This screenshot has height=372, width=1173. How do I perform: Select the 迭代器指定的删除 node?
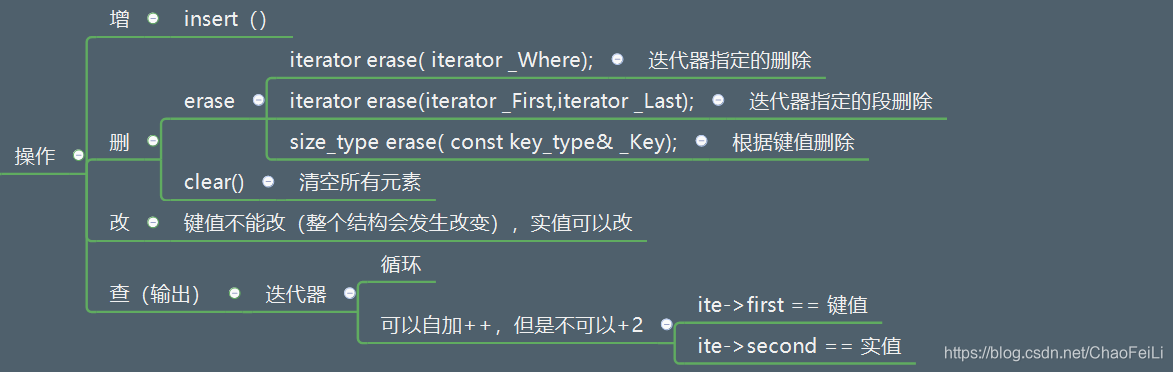pos(729,61)
